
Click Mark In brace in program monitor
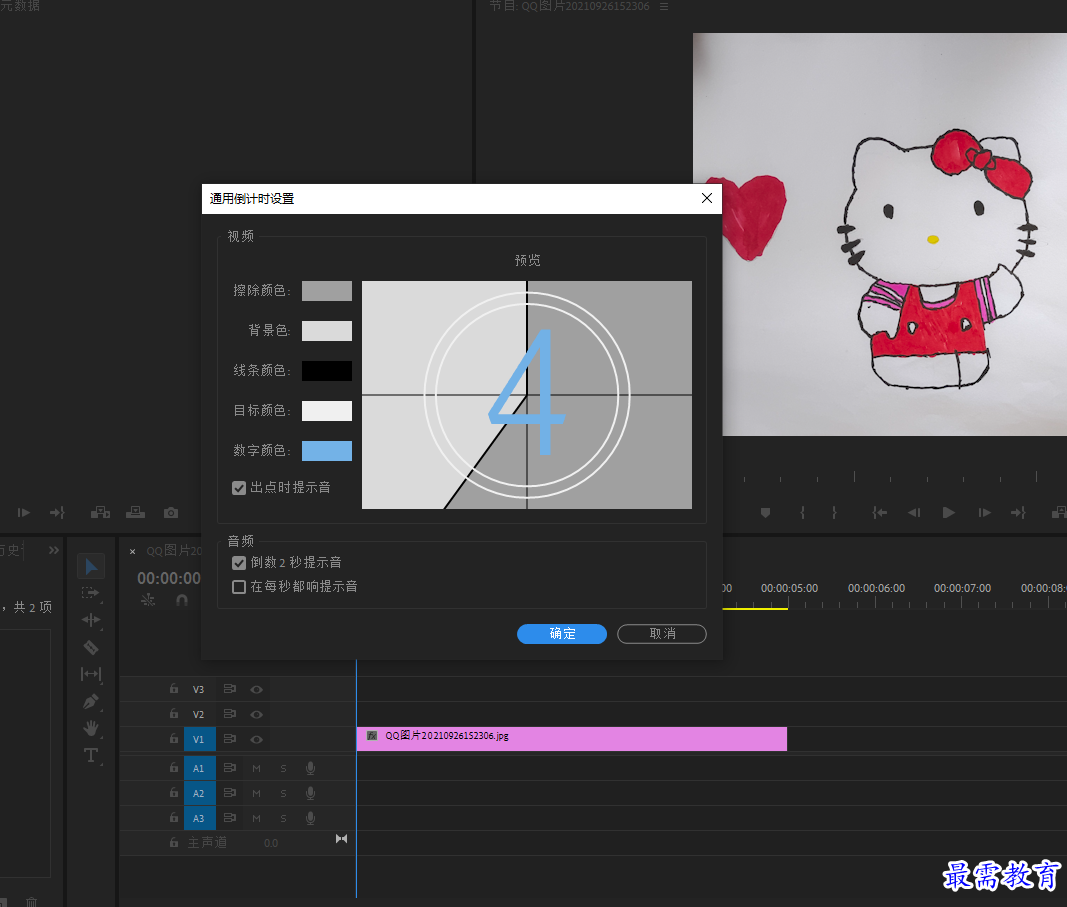802,512
